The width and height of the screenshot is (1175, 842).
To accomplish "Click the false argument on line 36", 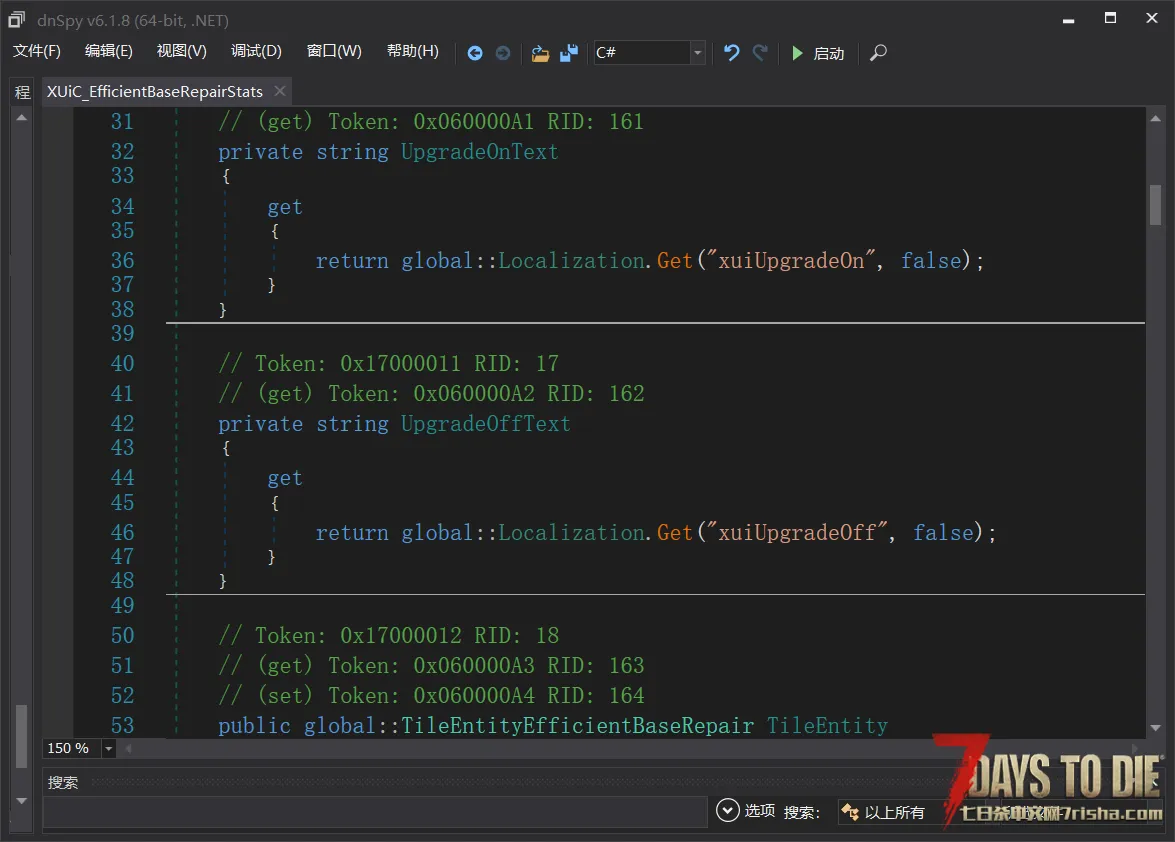I will (x=931, y=260).
